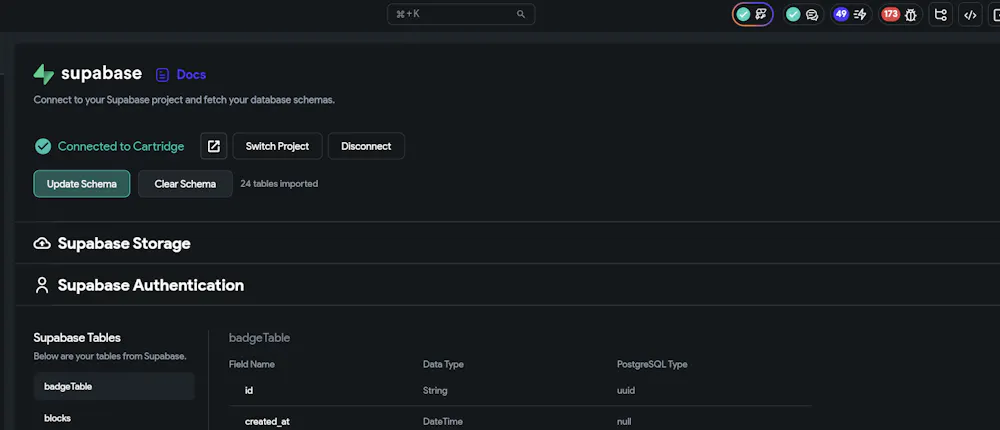
Task: Open the branching icon in top toolbar
Action: coord(940,15)
